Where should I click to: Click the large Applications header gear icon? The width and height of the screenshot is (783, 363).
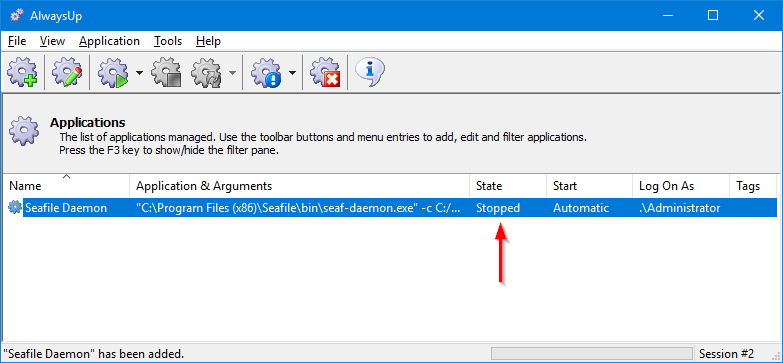point(23,131)
